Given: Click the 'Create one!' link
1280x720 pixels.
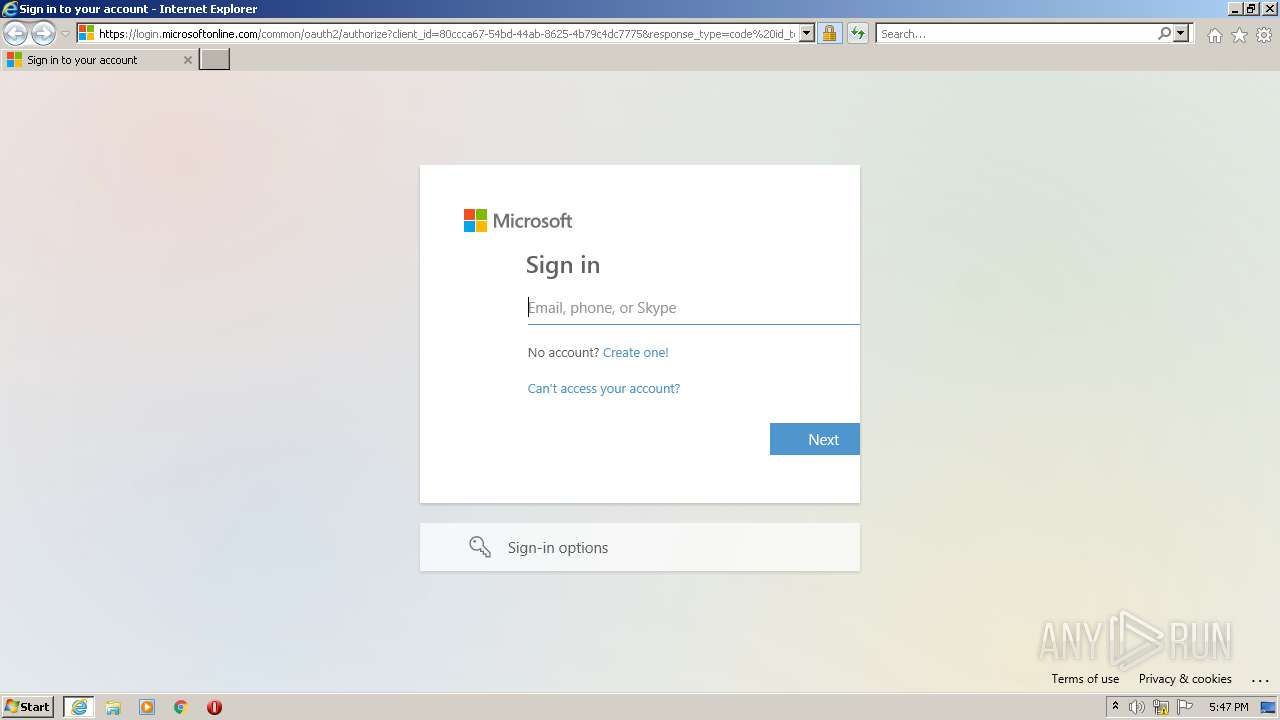Looking at the screenshot, I should click(x=636, y=352).
